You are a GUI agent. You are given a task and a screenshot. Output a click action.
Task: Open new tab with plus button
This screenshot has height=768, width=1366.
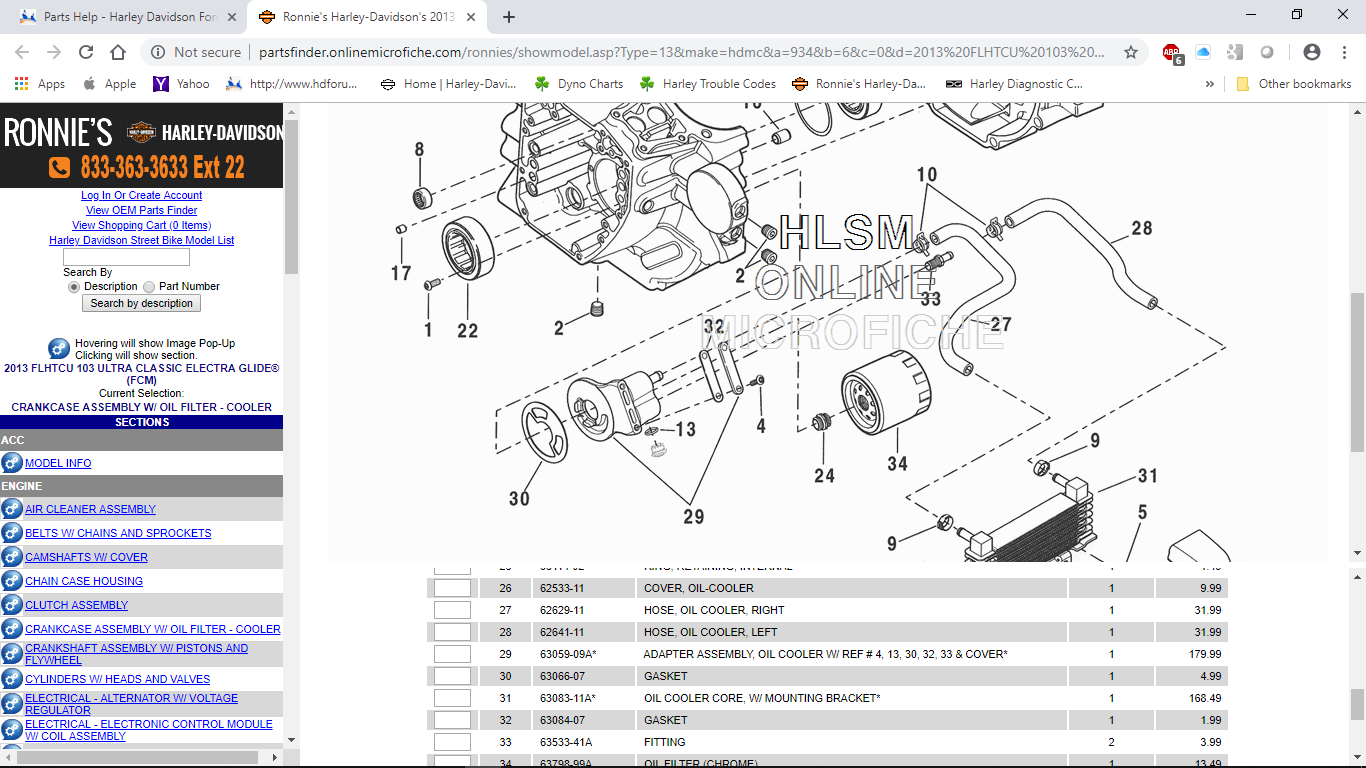click(509, 17)
